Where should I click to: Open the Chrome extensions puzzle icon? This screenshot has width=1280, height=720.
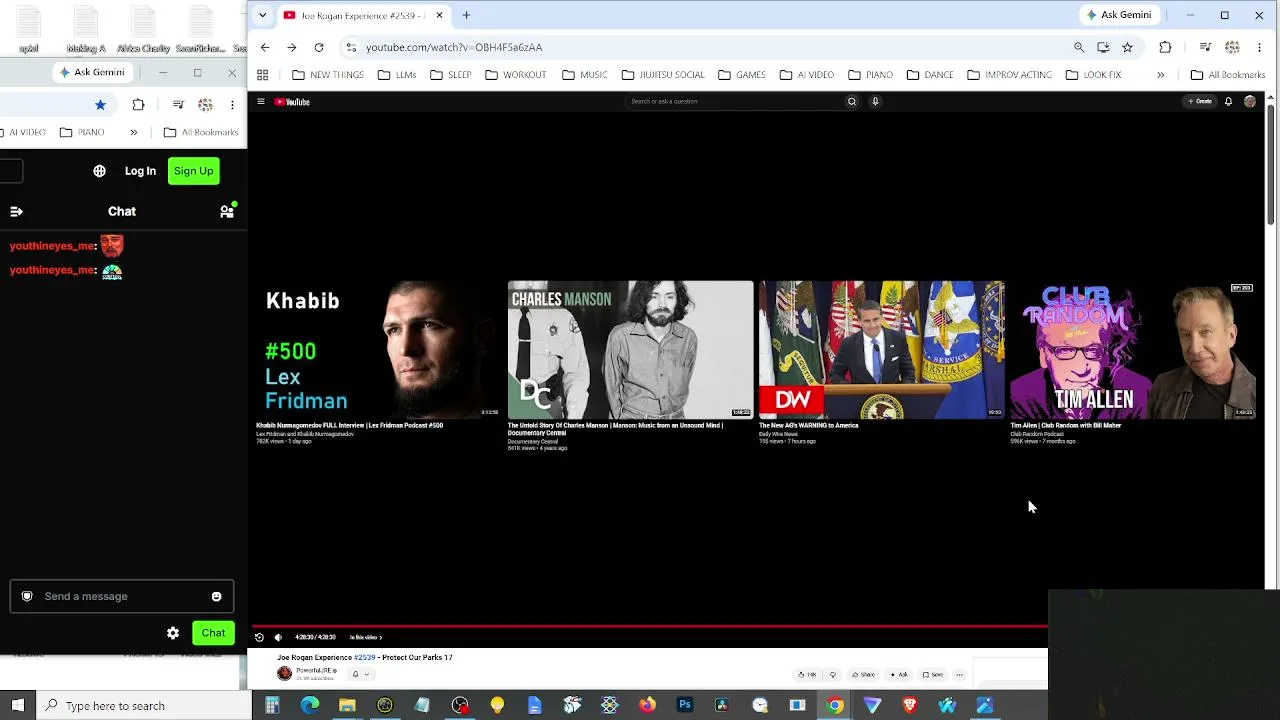pyautogui.click(x=1165, y=47)
